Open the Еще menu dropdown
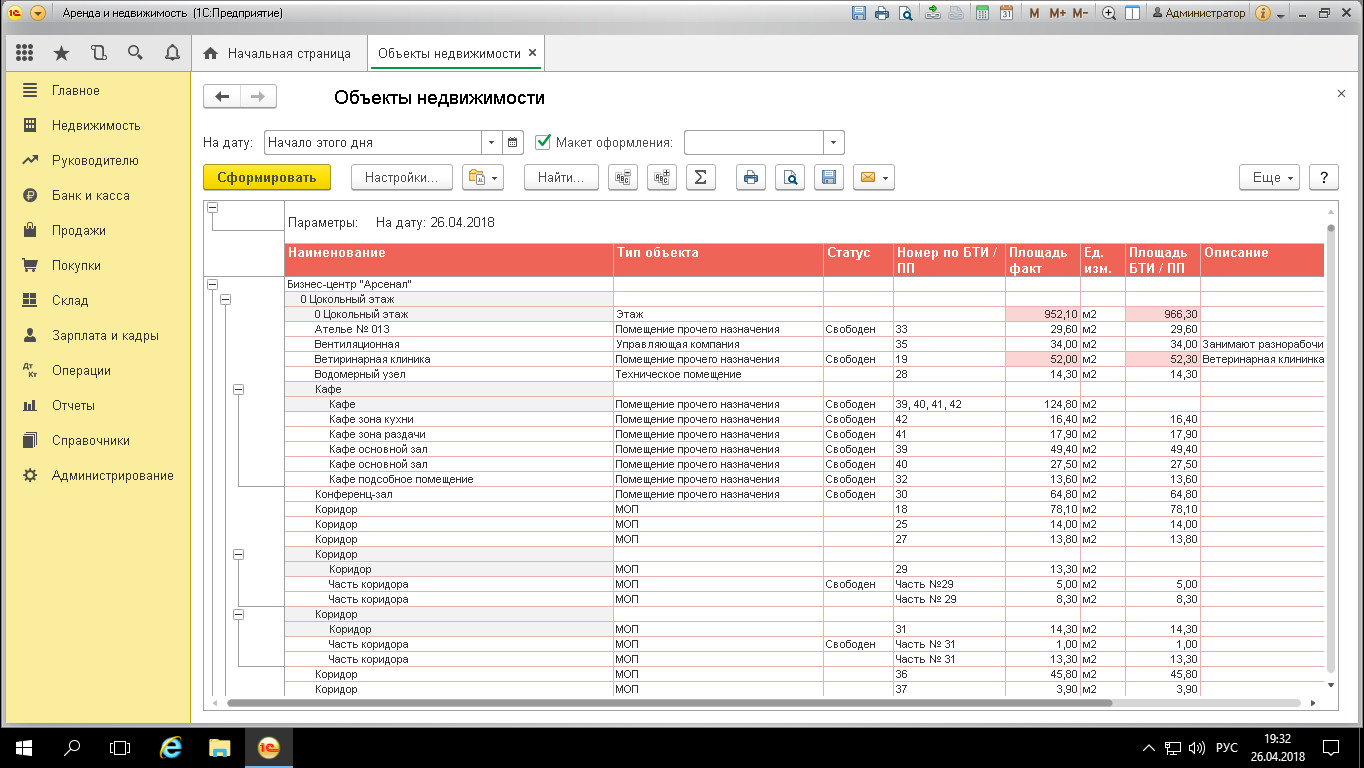Image resolution: width=1364 pixels, height=768 pixels. click(x=1269, y=177)
